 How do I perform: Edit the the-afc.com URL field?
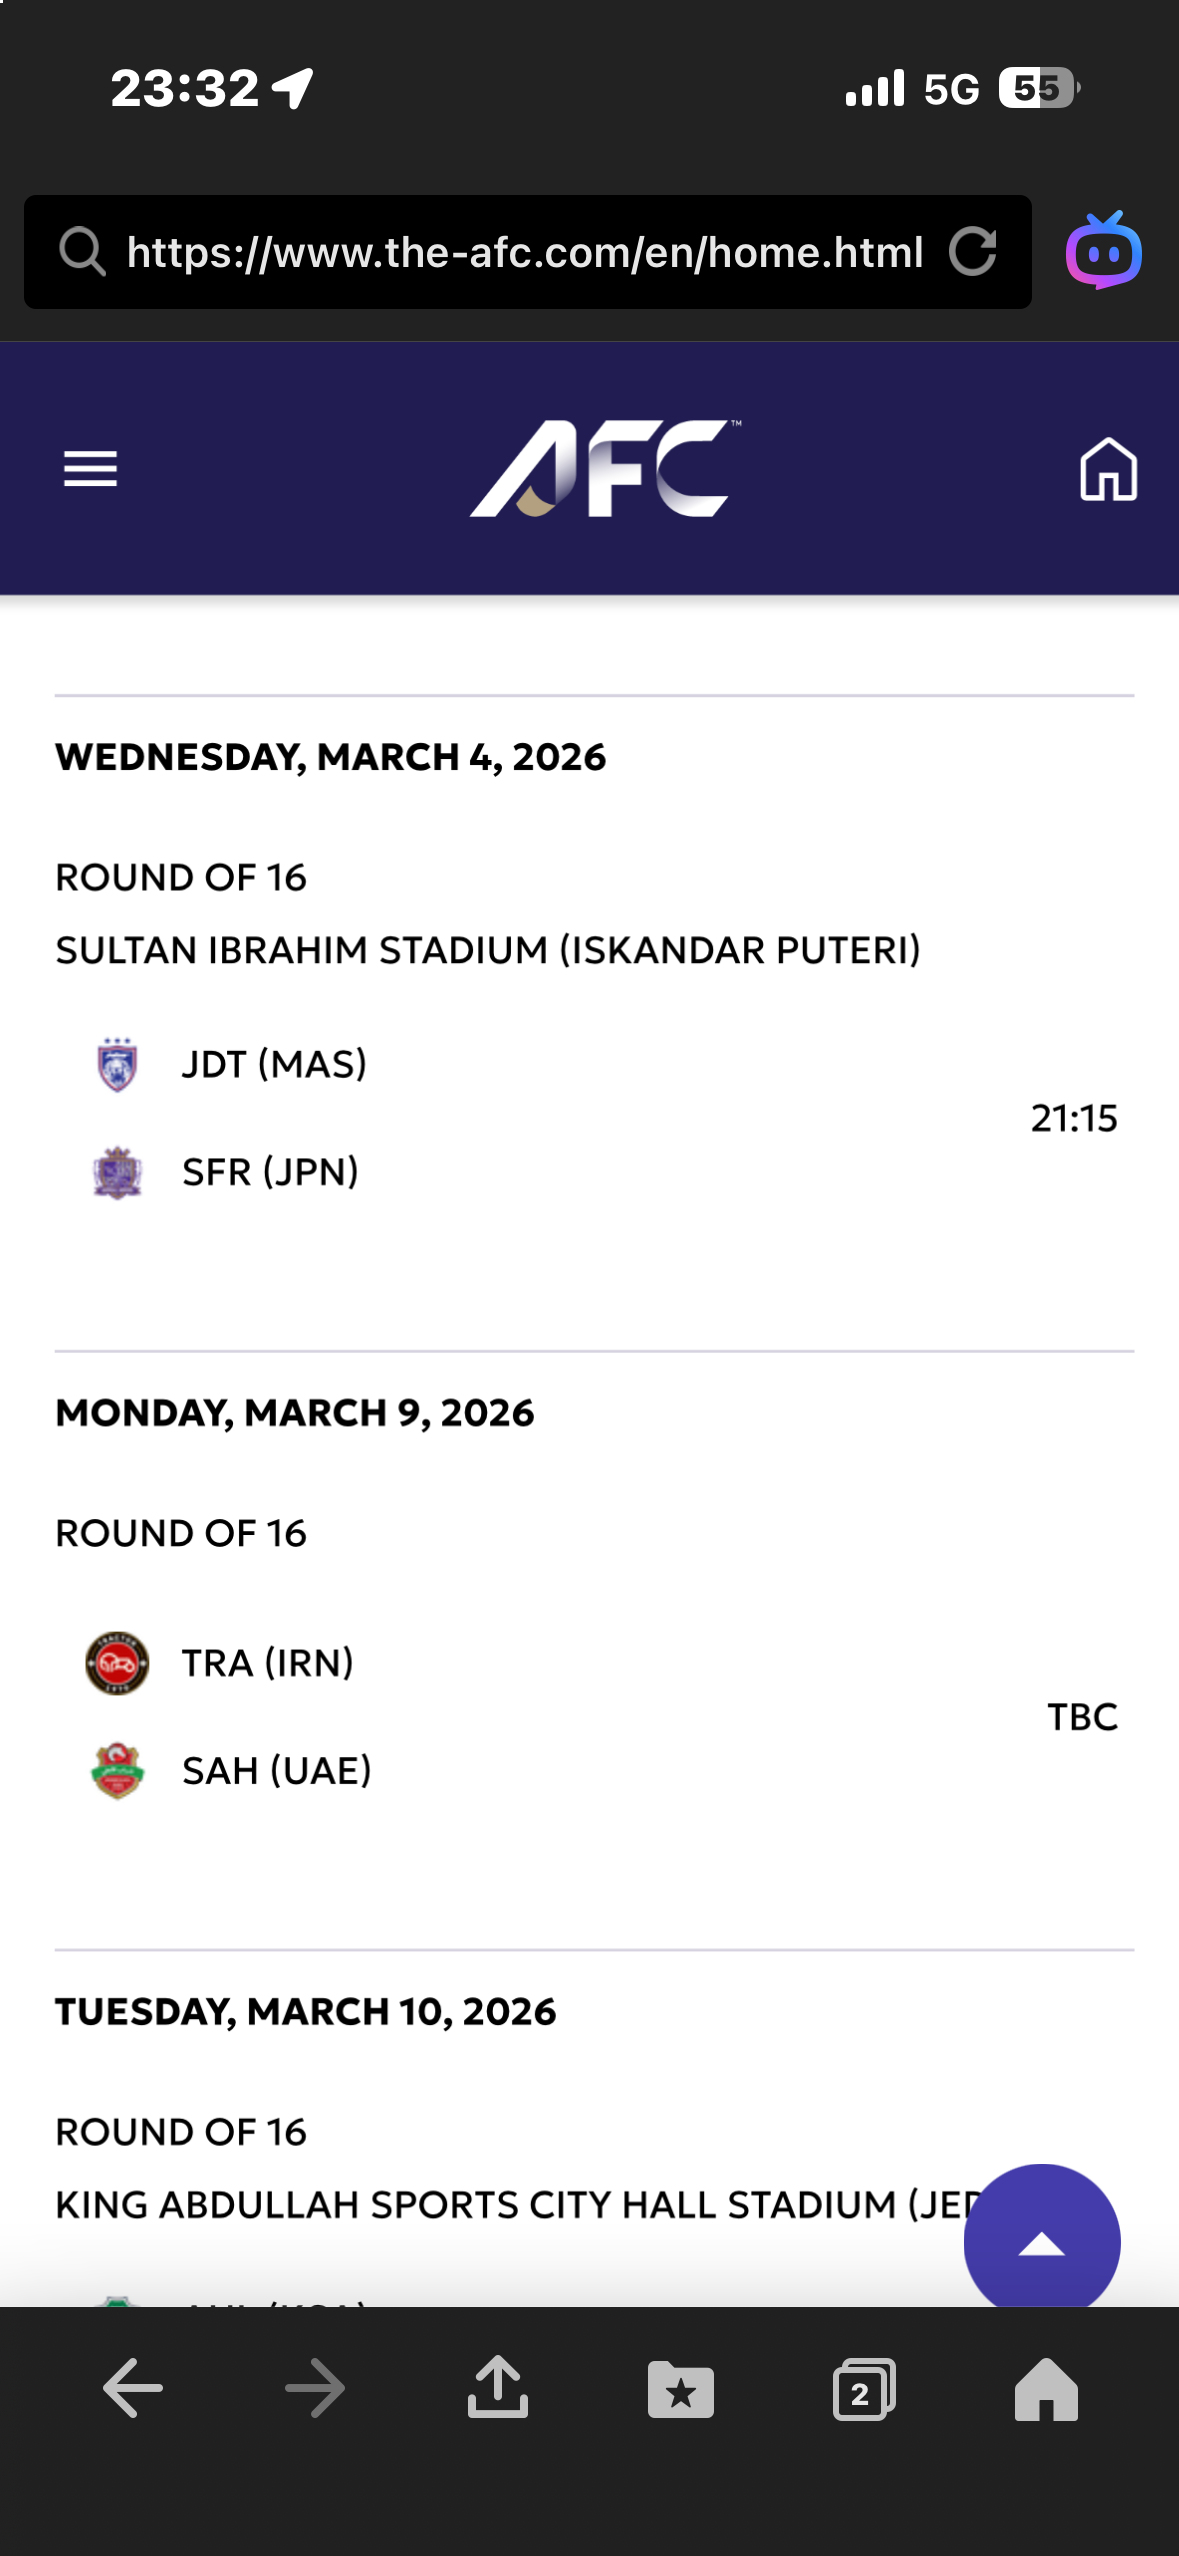[x=524, y=252]
